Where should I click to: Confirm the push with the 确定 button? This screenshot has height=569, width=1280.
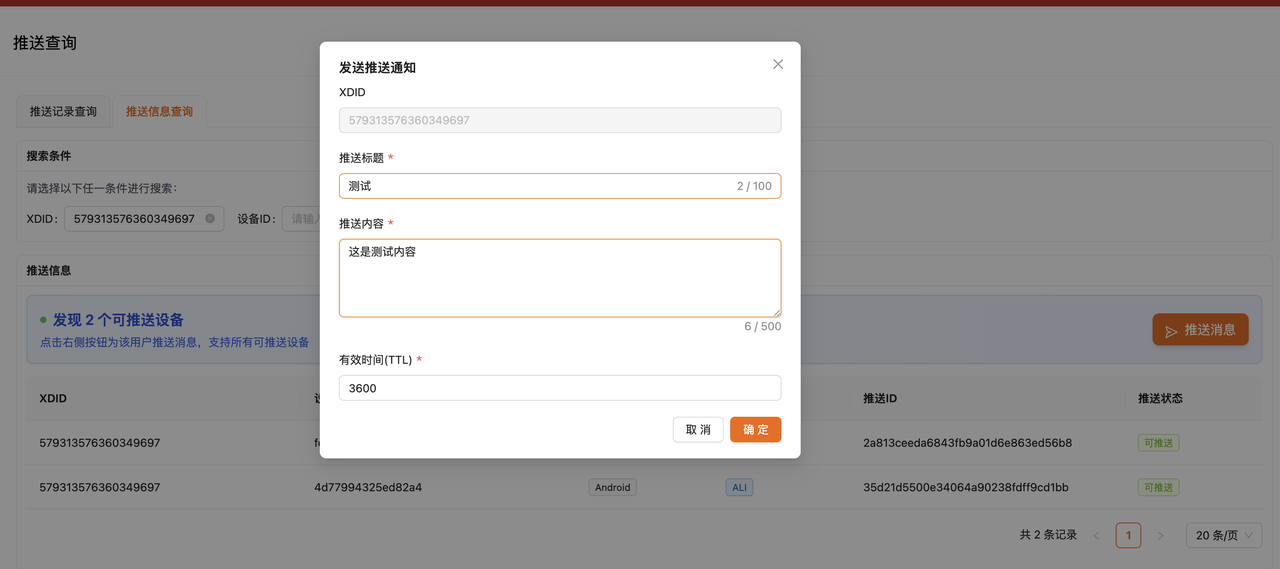(755, 430)
